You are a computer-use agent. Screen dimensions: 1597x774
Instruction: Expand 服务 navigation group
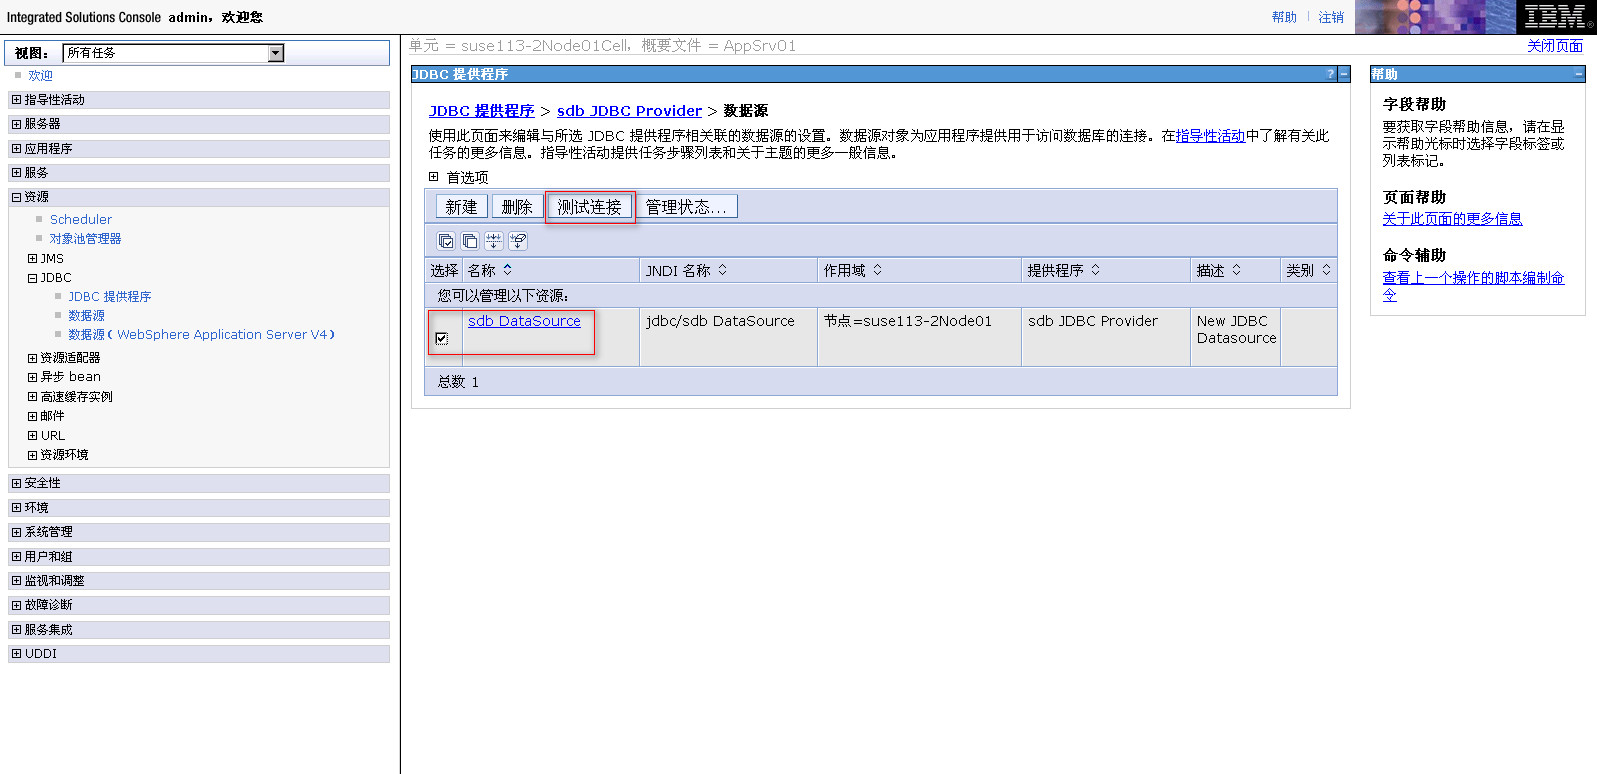(x=16, y=173)
